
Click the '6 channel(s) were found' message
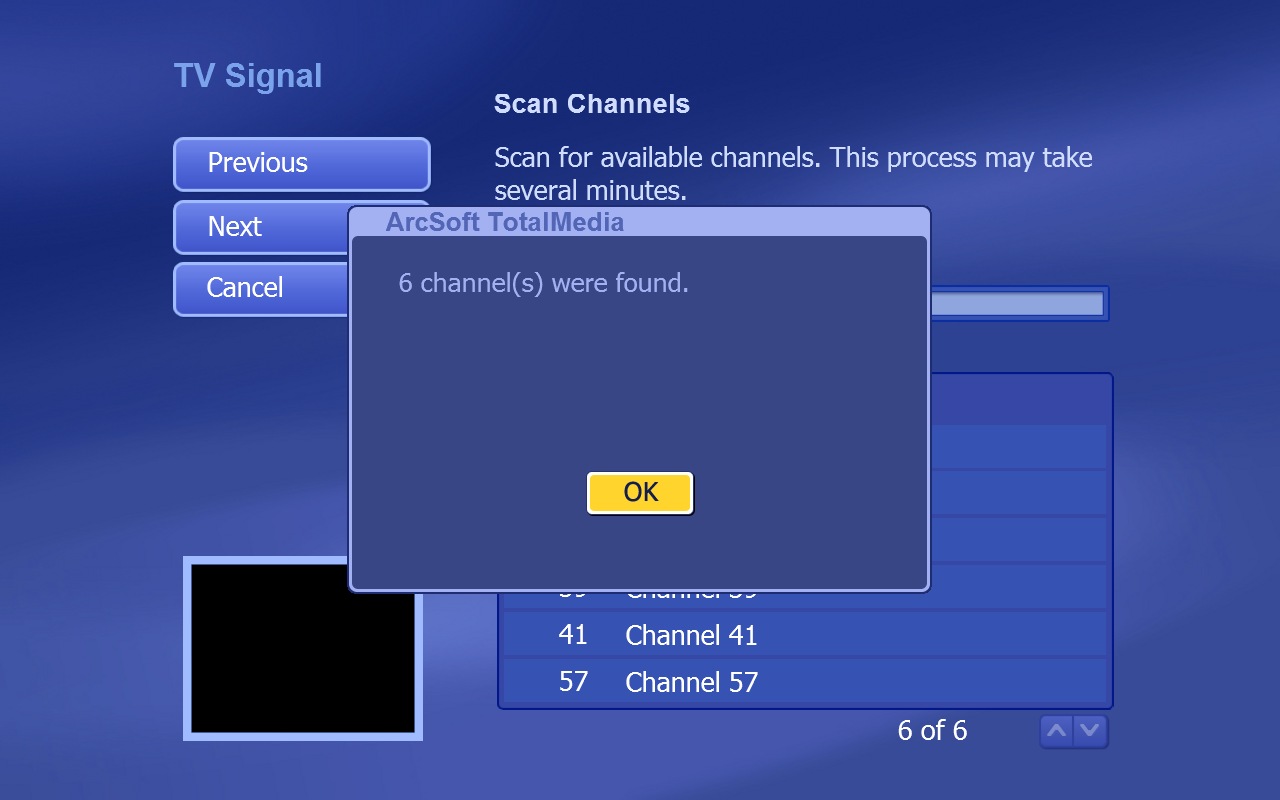click(x=543, y=283)
